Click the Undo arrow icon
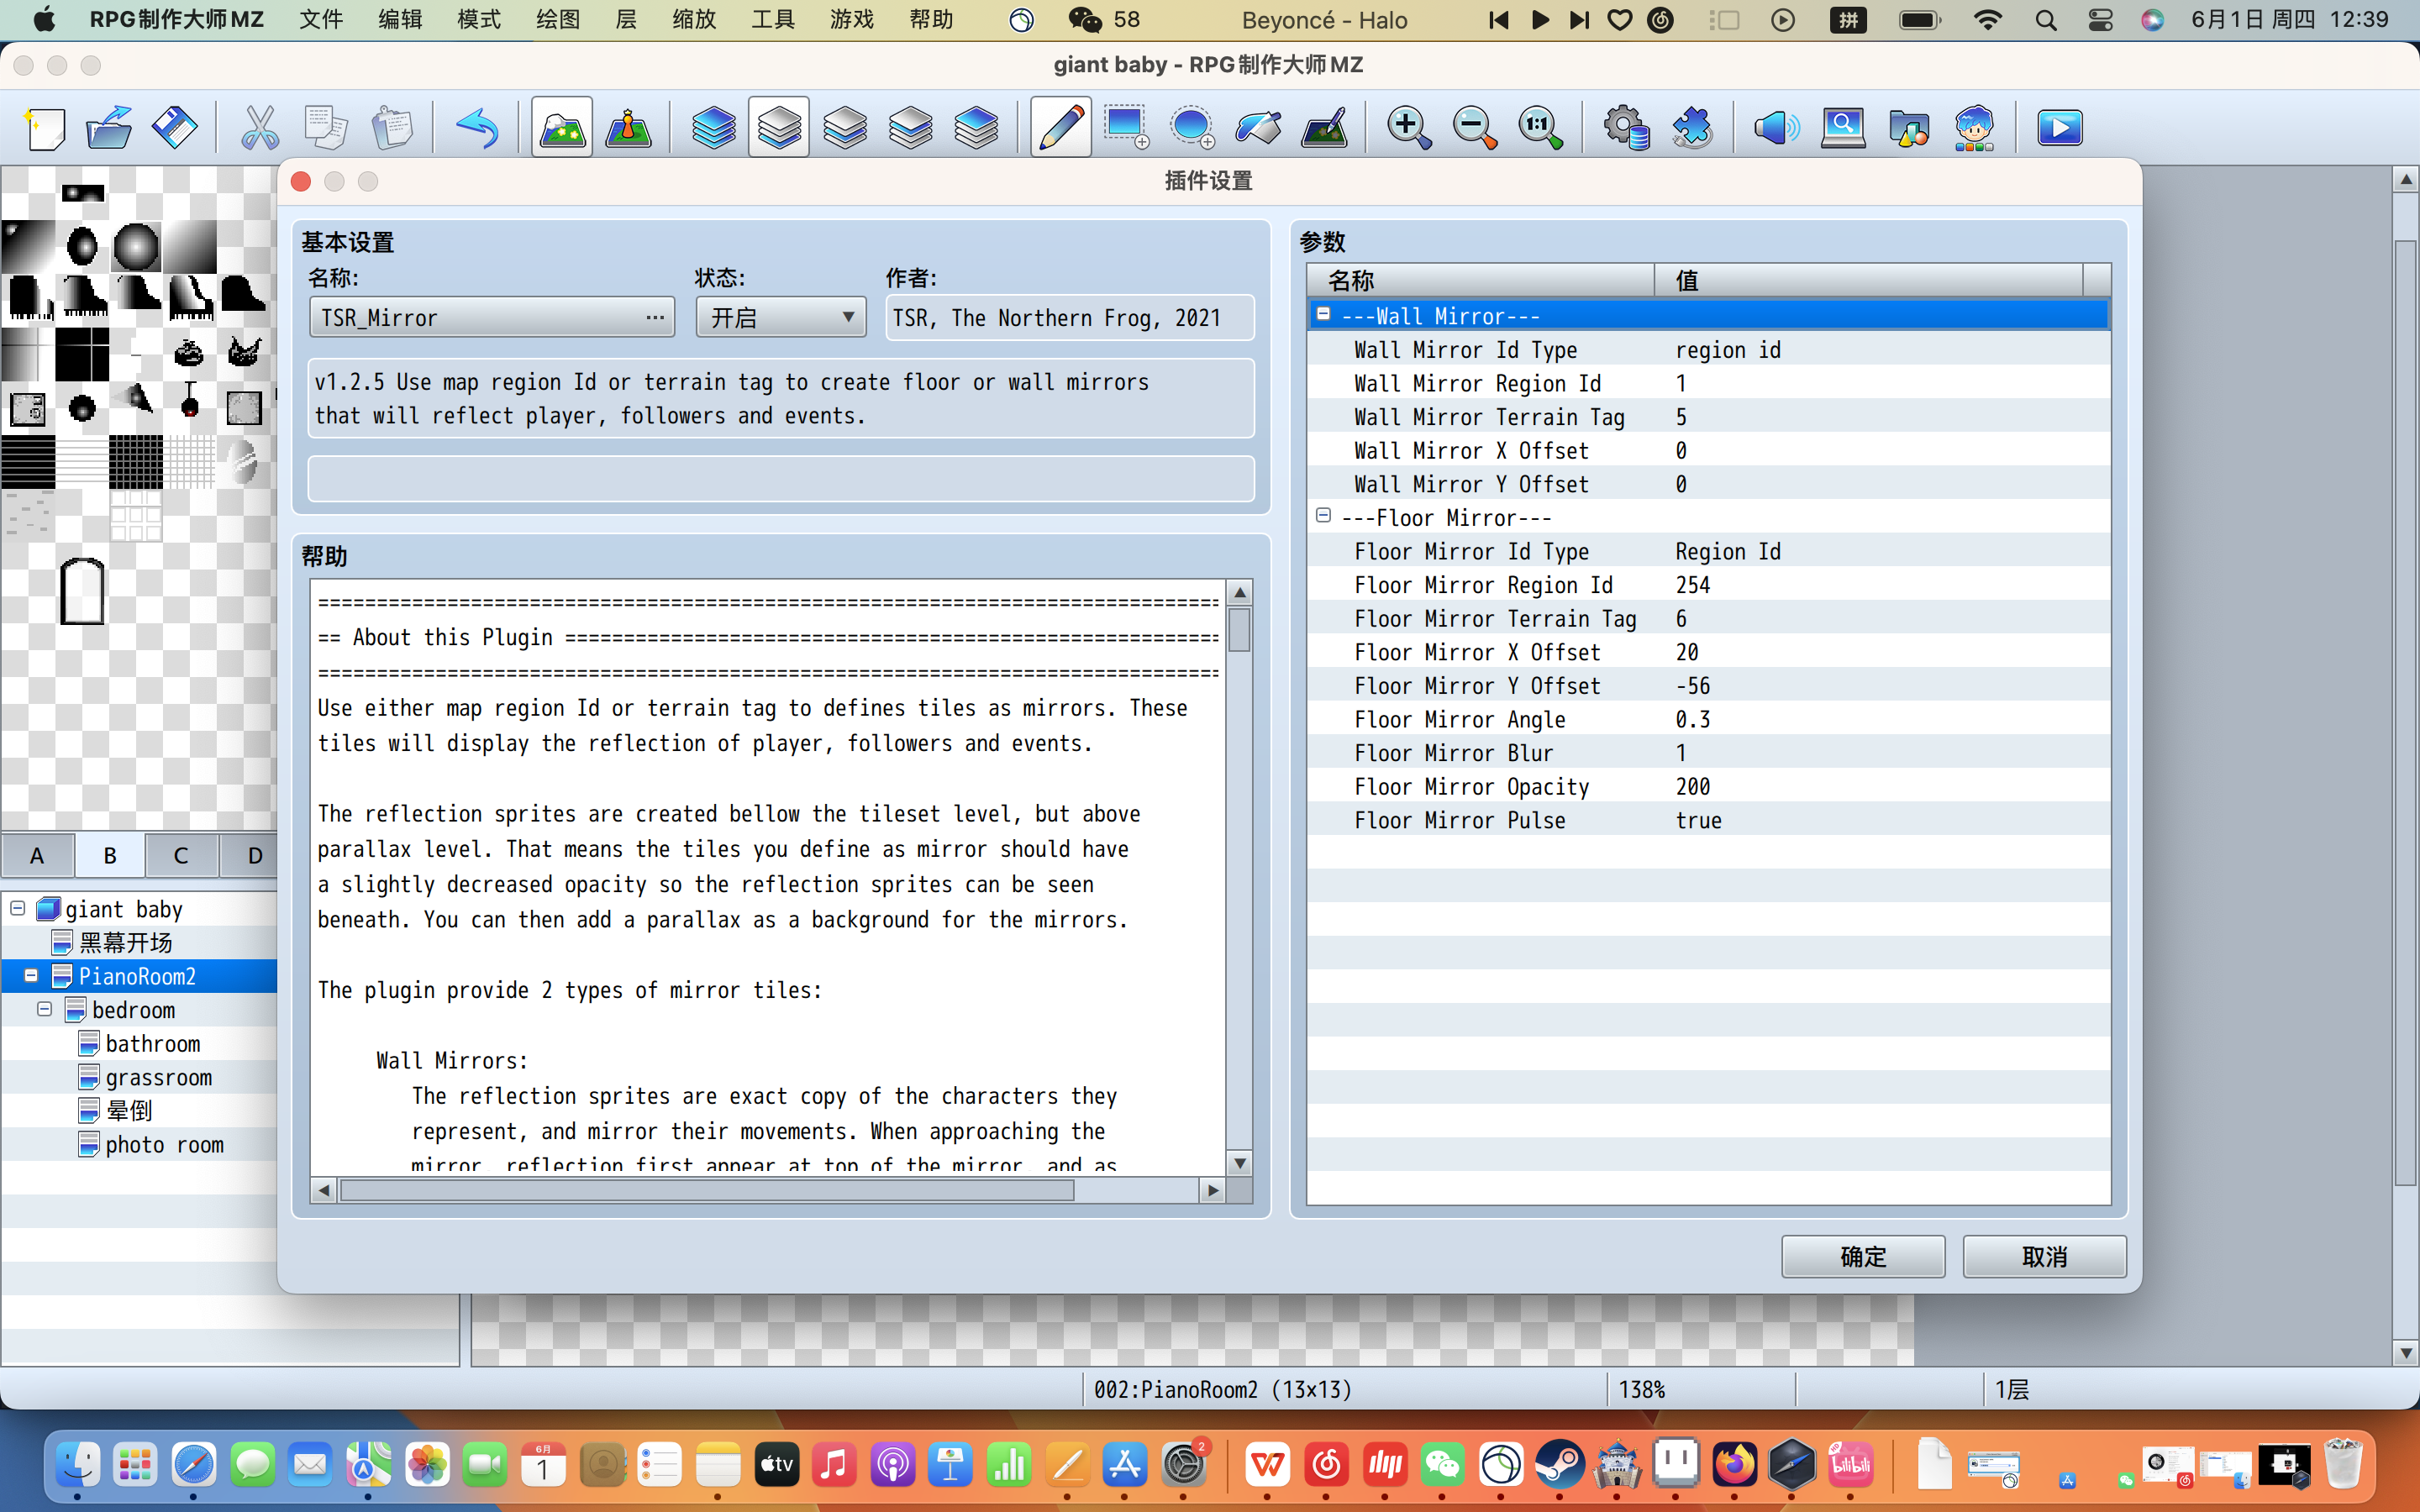 [x=477, y=128]
